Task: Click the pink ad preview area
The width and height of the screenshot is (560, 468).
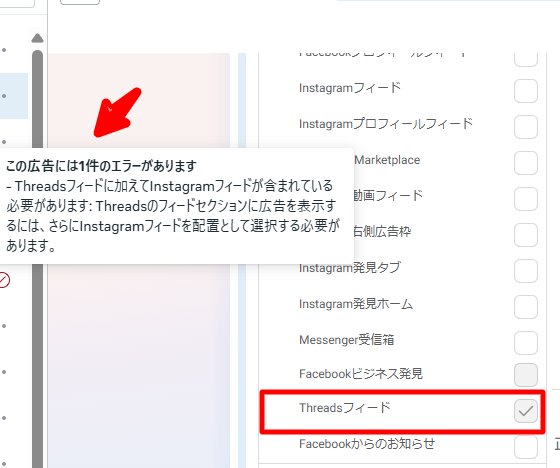Action: 139,364
